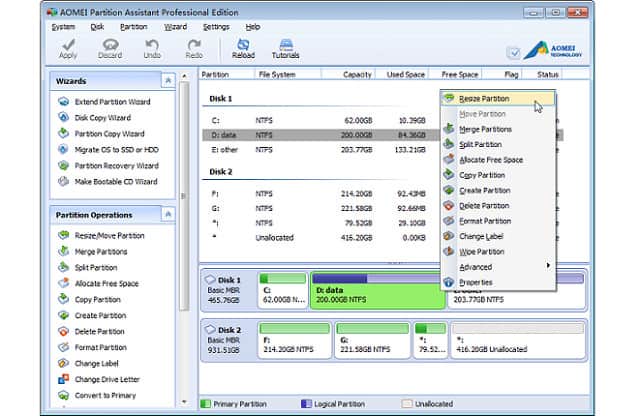Open the Help menu
This screenshot has width=640, height=416.
pos(253,27)
